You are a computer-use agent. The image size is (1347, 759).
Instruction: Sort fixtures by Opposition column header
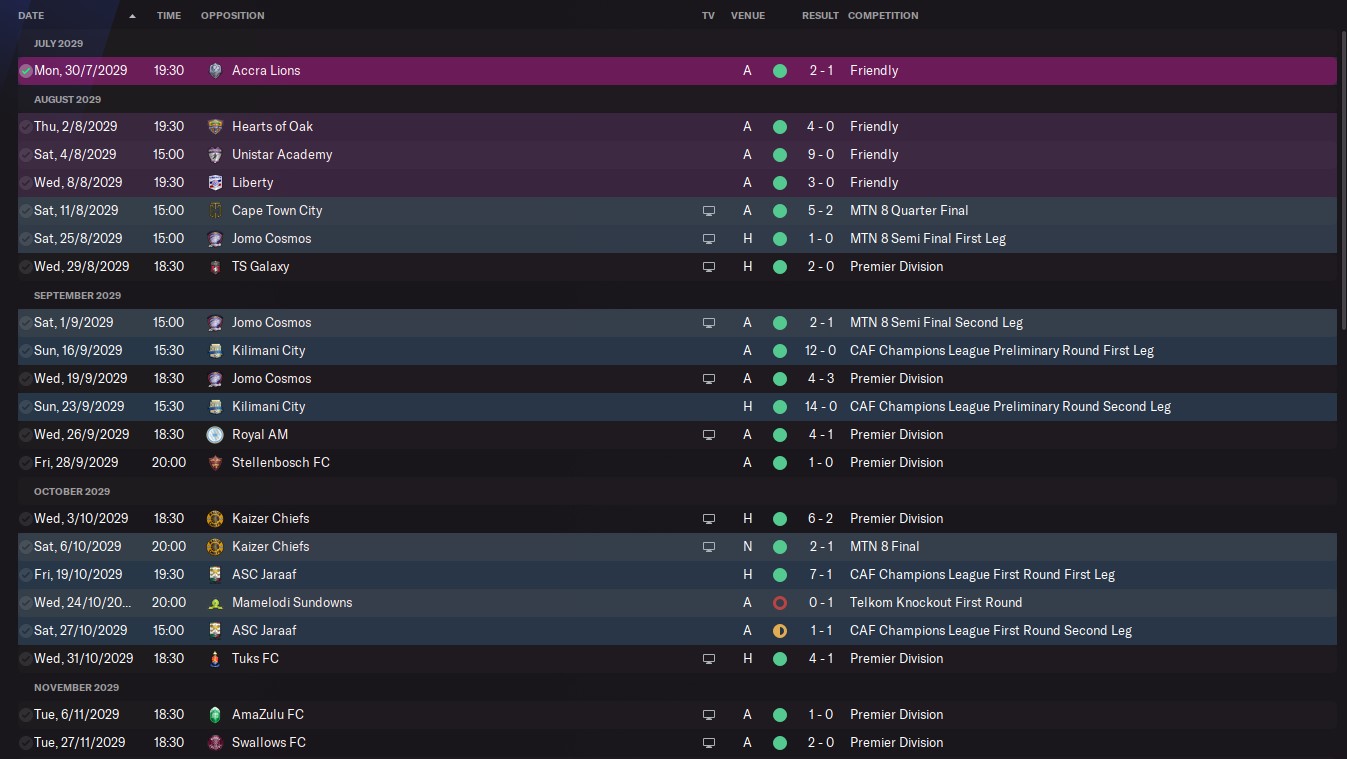coord(233,15)
